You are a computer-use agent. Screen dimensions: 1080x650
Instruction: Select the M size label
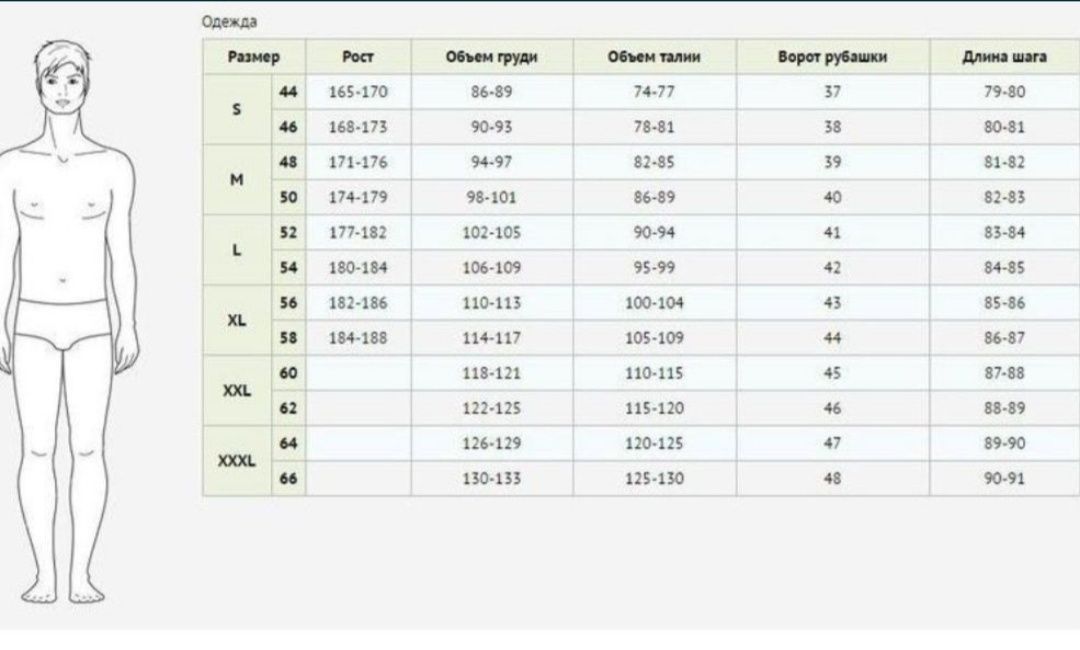click(x=237, y=180)
